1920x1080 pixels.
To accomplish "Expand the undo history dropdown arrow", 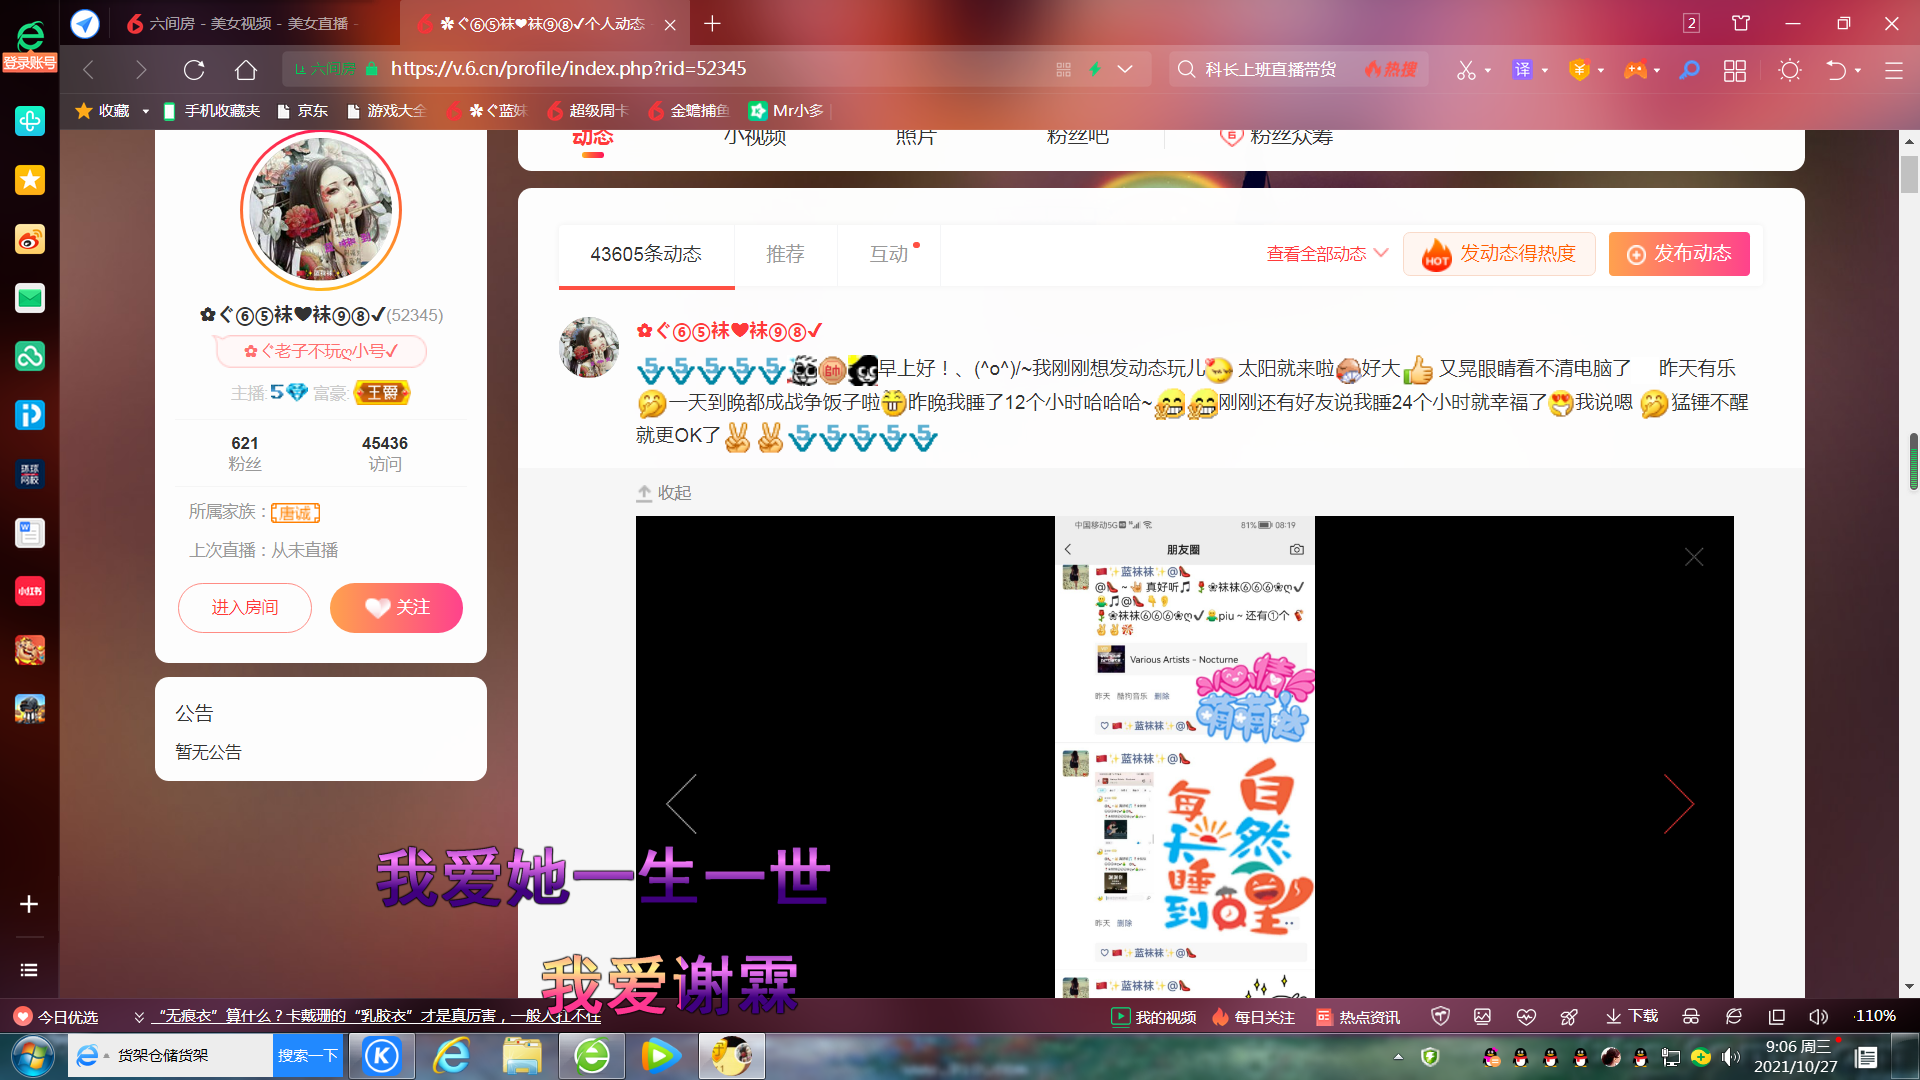I will click(1858, 70).
